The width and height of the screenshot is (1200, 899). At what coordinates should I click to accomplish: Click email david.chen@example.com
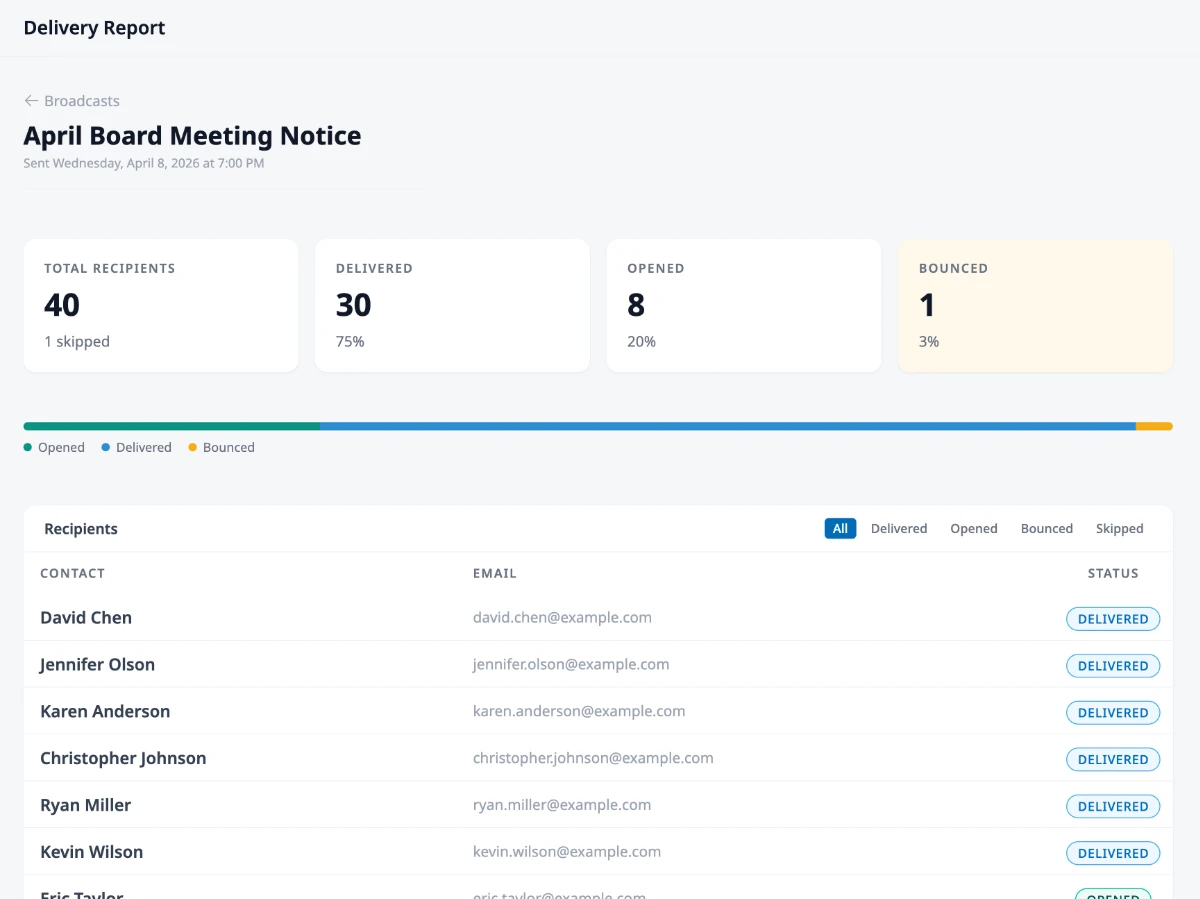562,617
